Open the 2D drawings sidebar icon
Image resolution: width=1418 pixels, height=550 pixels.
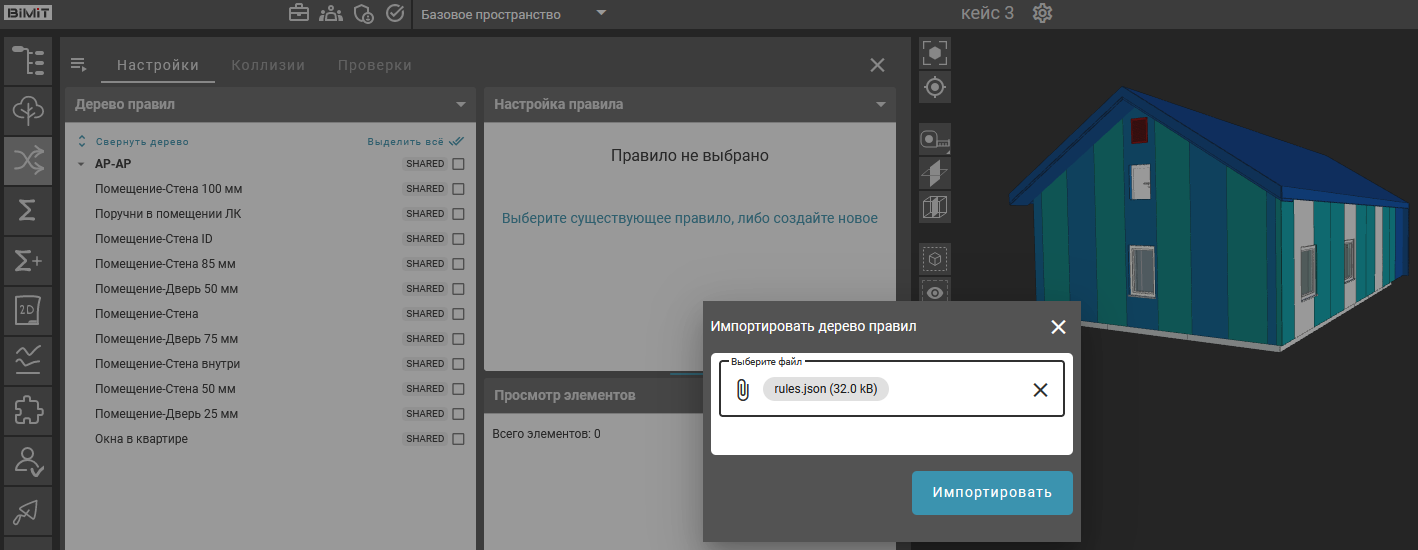click(28, 311)
